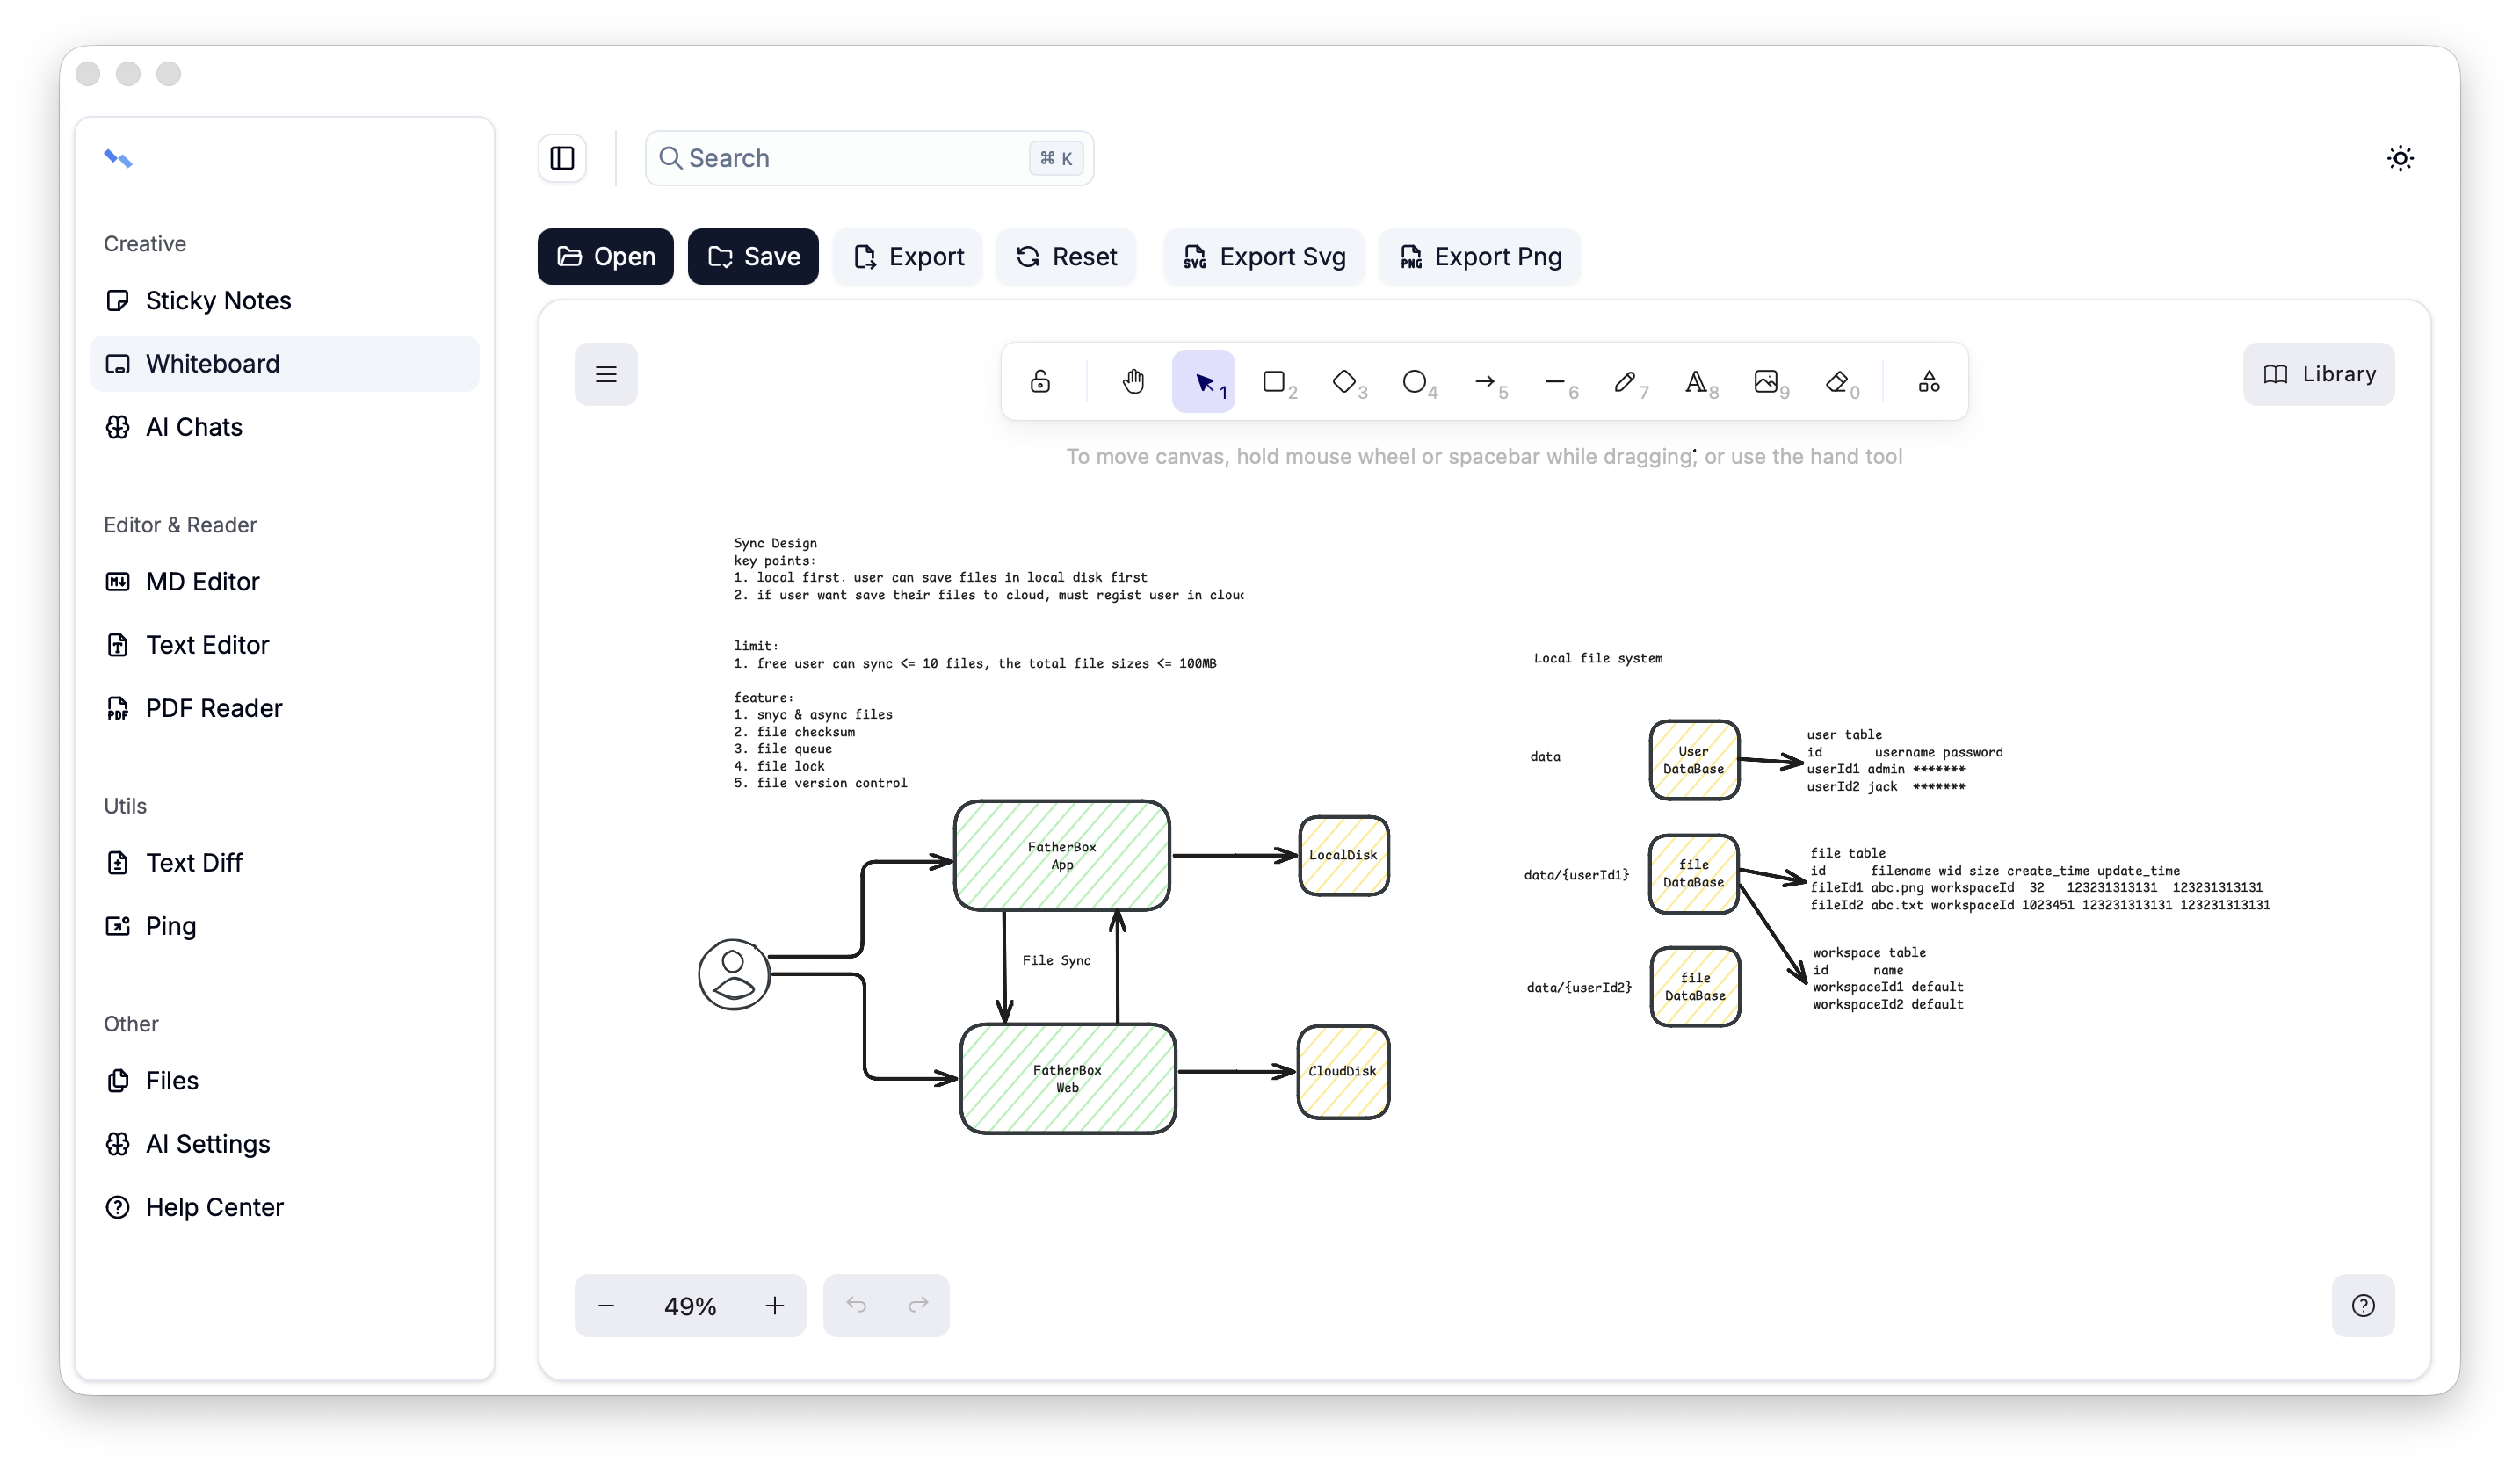
Task: Toggle keep-selected-tool lock
Action: pos(1040,381)
